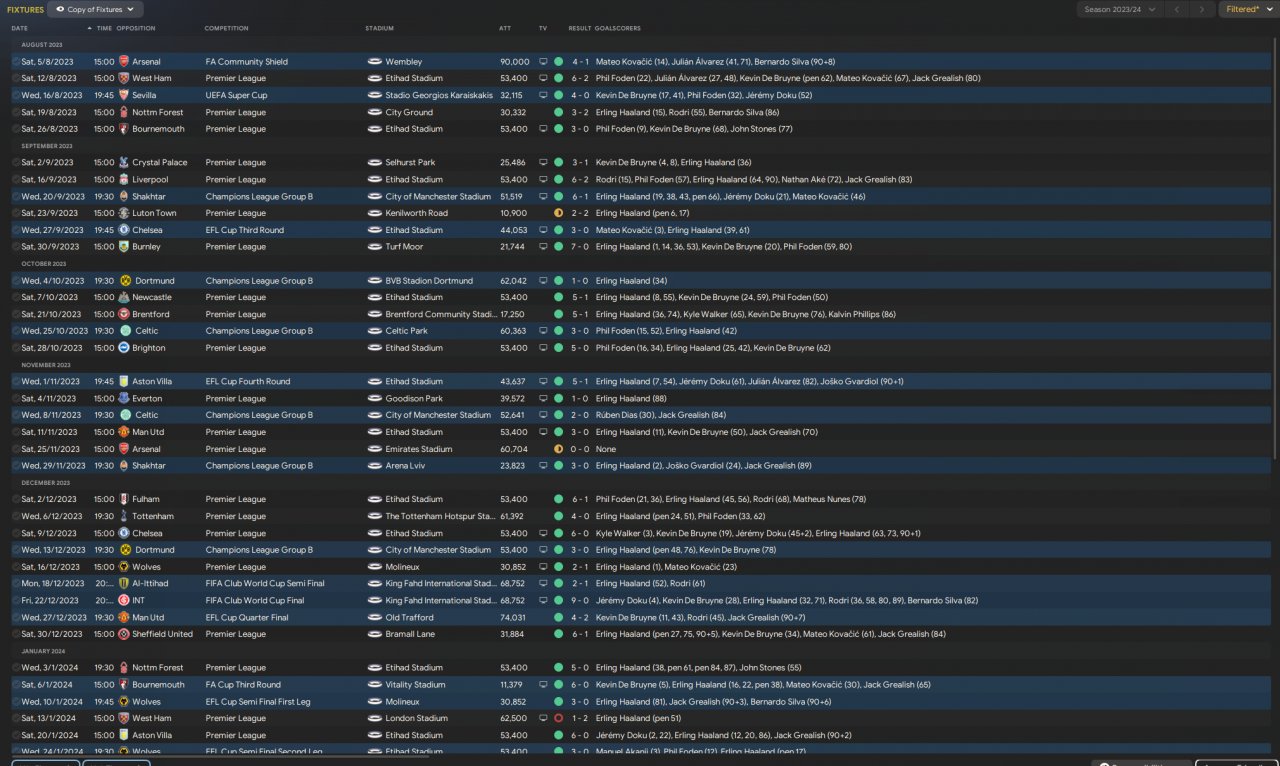Click the 7 - 0 result against Burnley

tap(580, 246)
